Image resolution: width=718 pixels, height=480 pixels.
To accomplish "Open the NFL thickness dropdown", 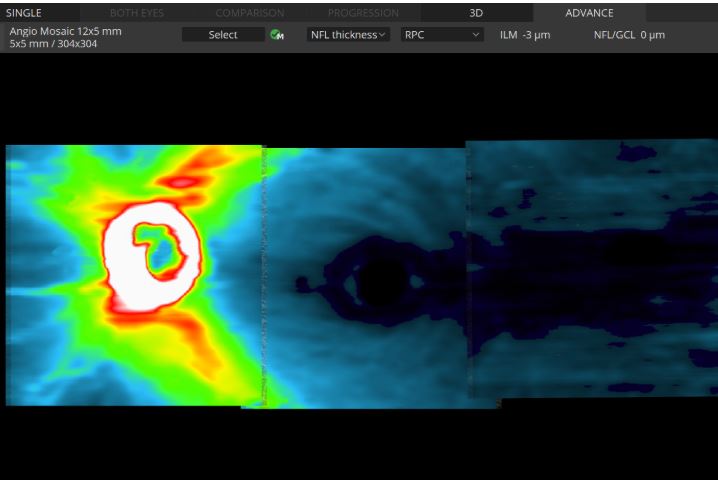I will tap(348, 35).
